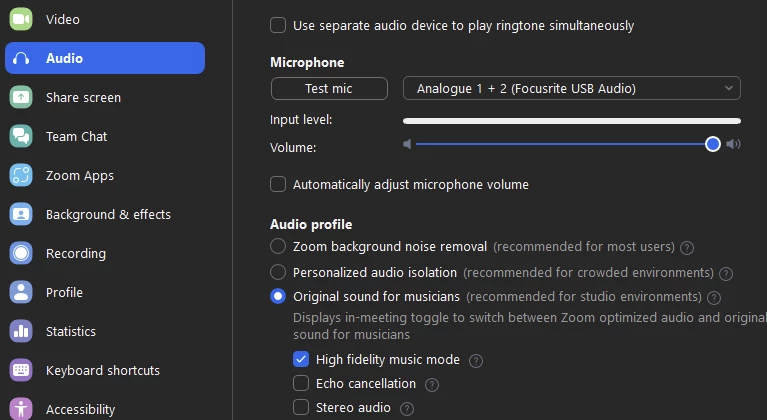This screenshot has width=767, height=420.
Task: Click the microphone Volume slider handle
Action: pos(713,144)
